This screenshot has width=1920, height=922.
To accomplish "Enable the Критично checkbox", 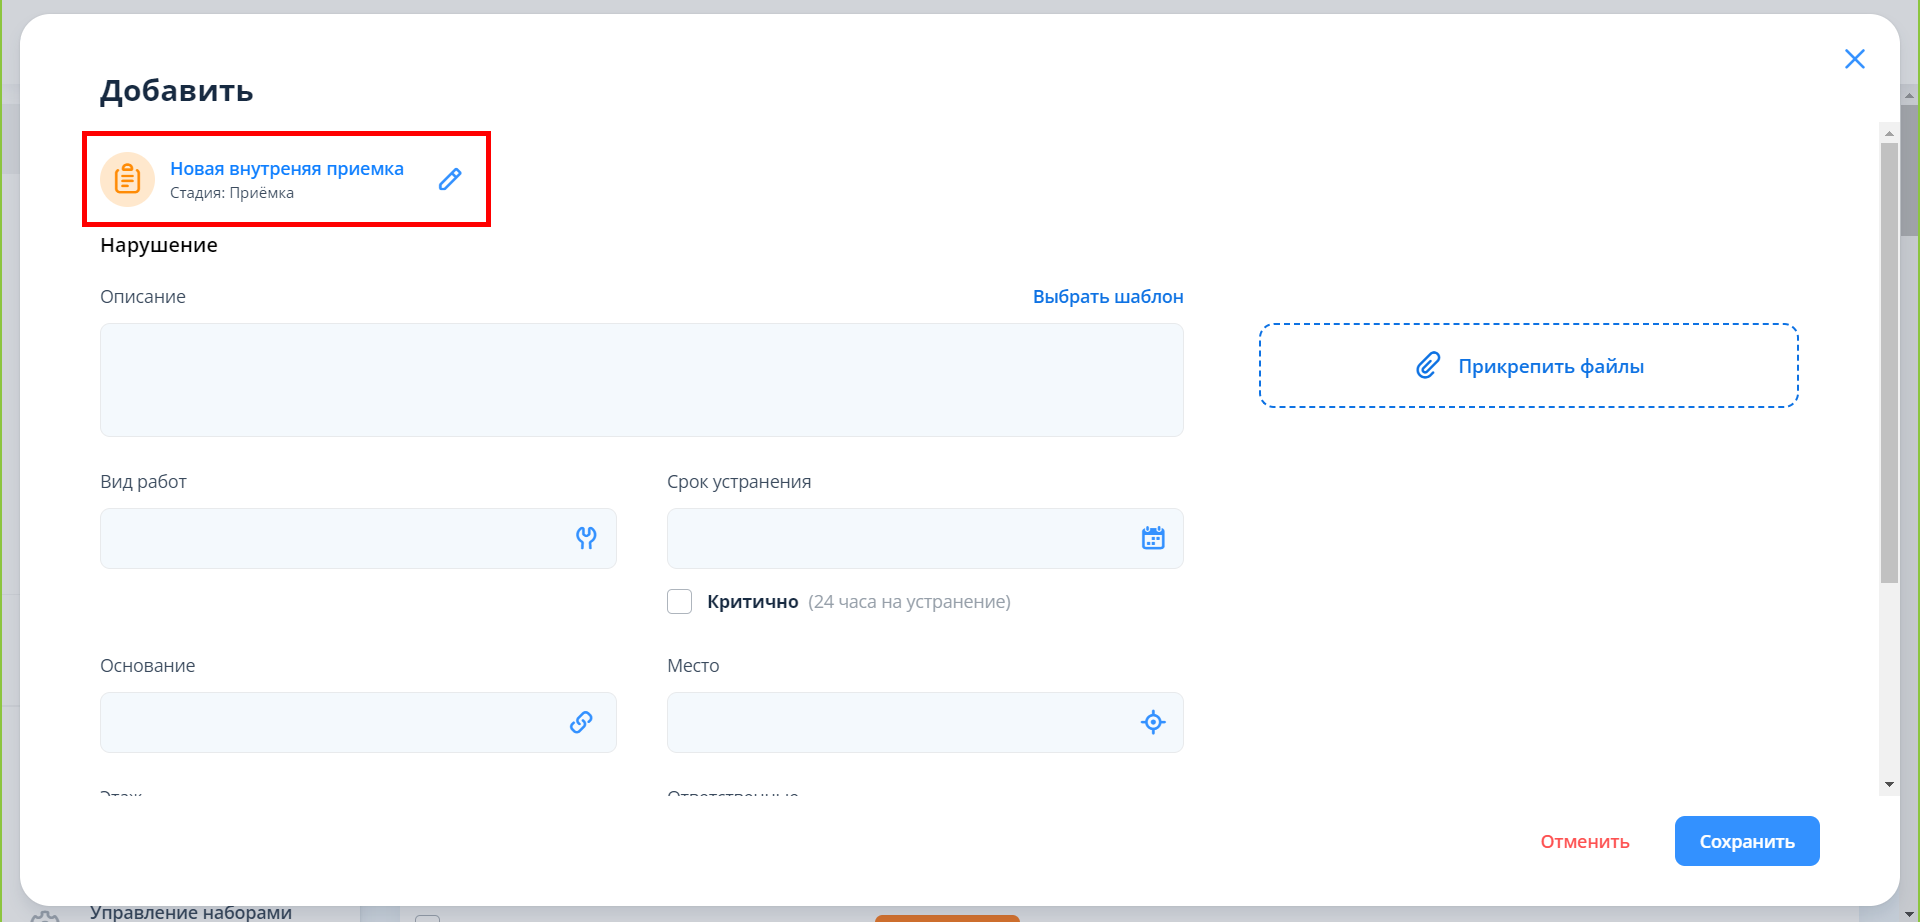I will pyautogui.click(x=680, y=601).
